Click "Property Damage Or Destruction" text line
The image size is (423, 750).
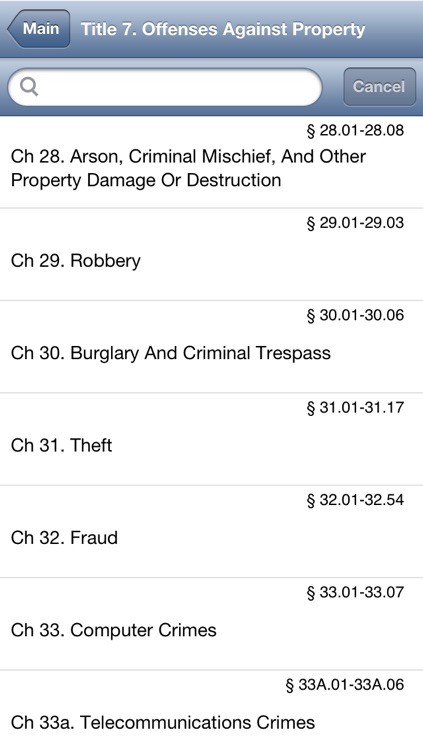pyautogui.click(x=146, y=180)
